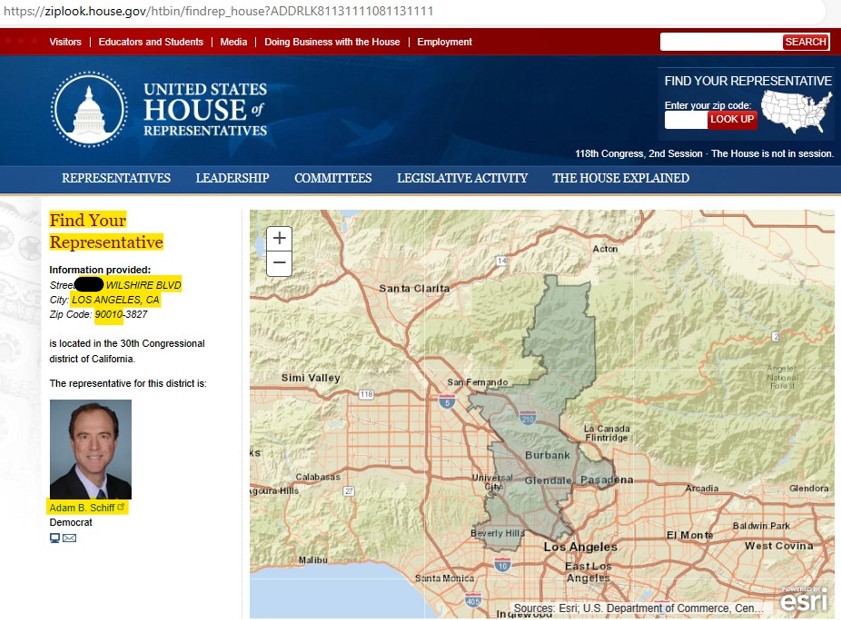
Task: Click Malibu label on the map
Action: (313, 560)
